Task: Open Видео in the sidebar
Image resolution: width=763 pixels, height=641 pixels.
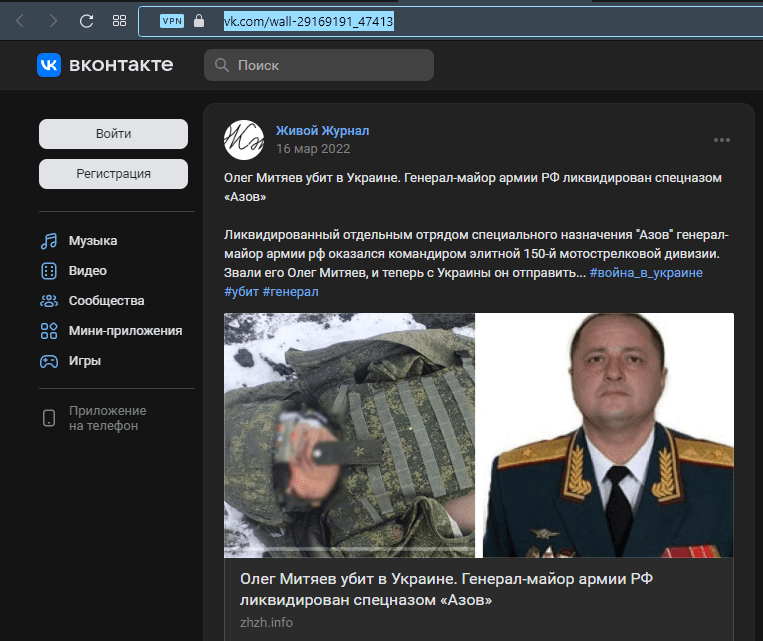Action: tap(88, 271)
